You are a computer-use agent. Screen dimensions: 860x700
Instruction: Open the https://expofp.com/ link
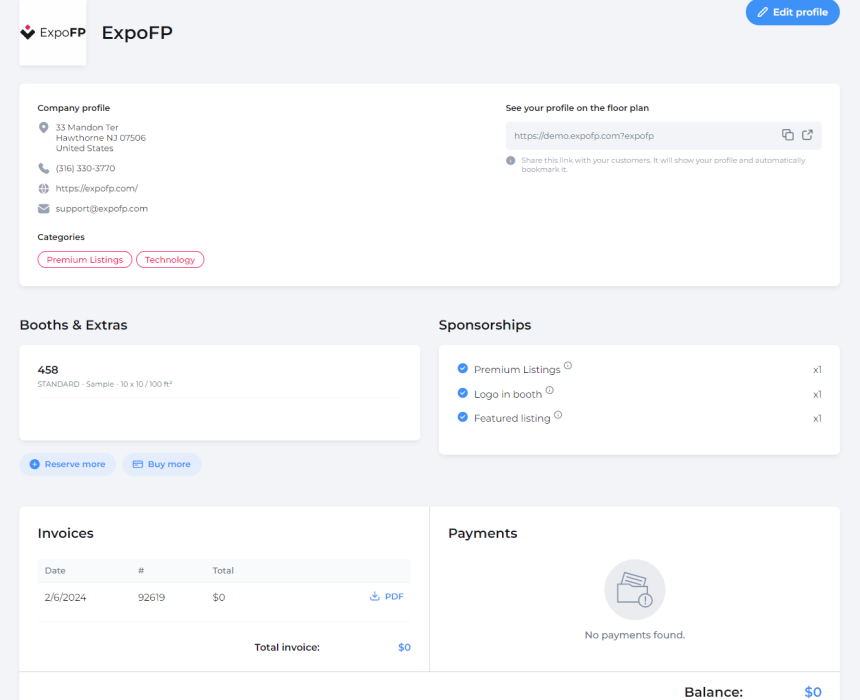(97, 188)
